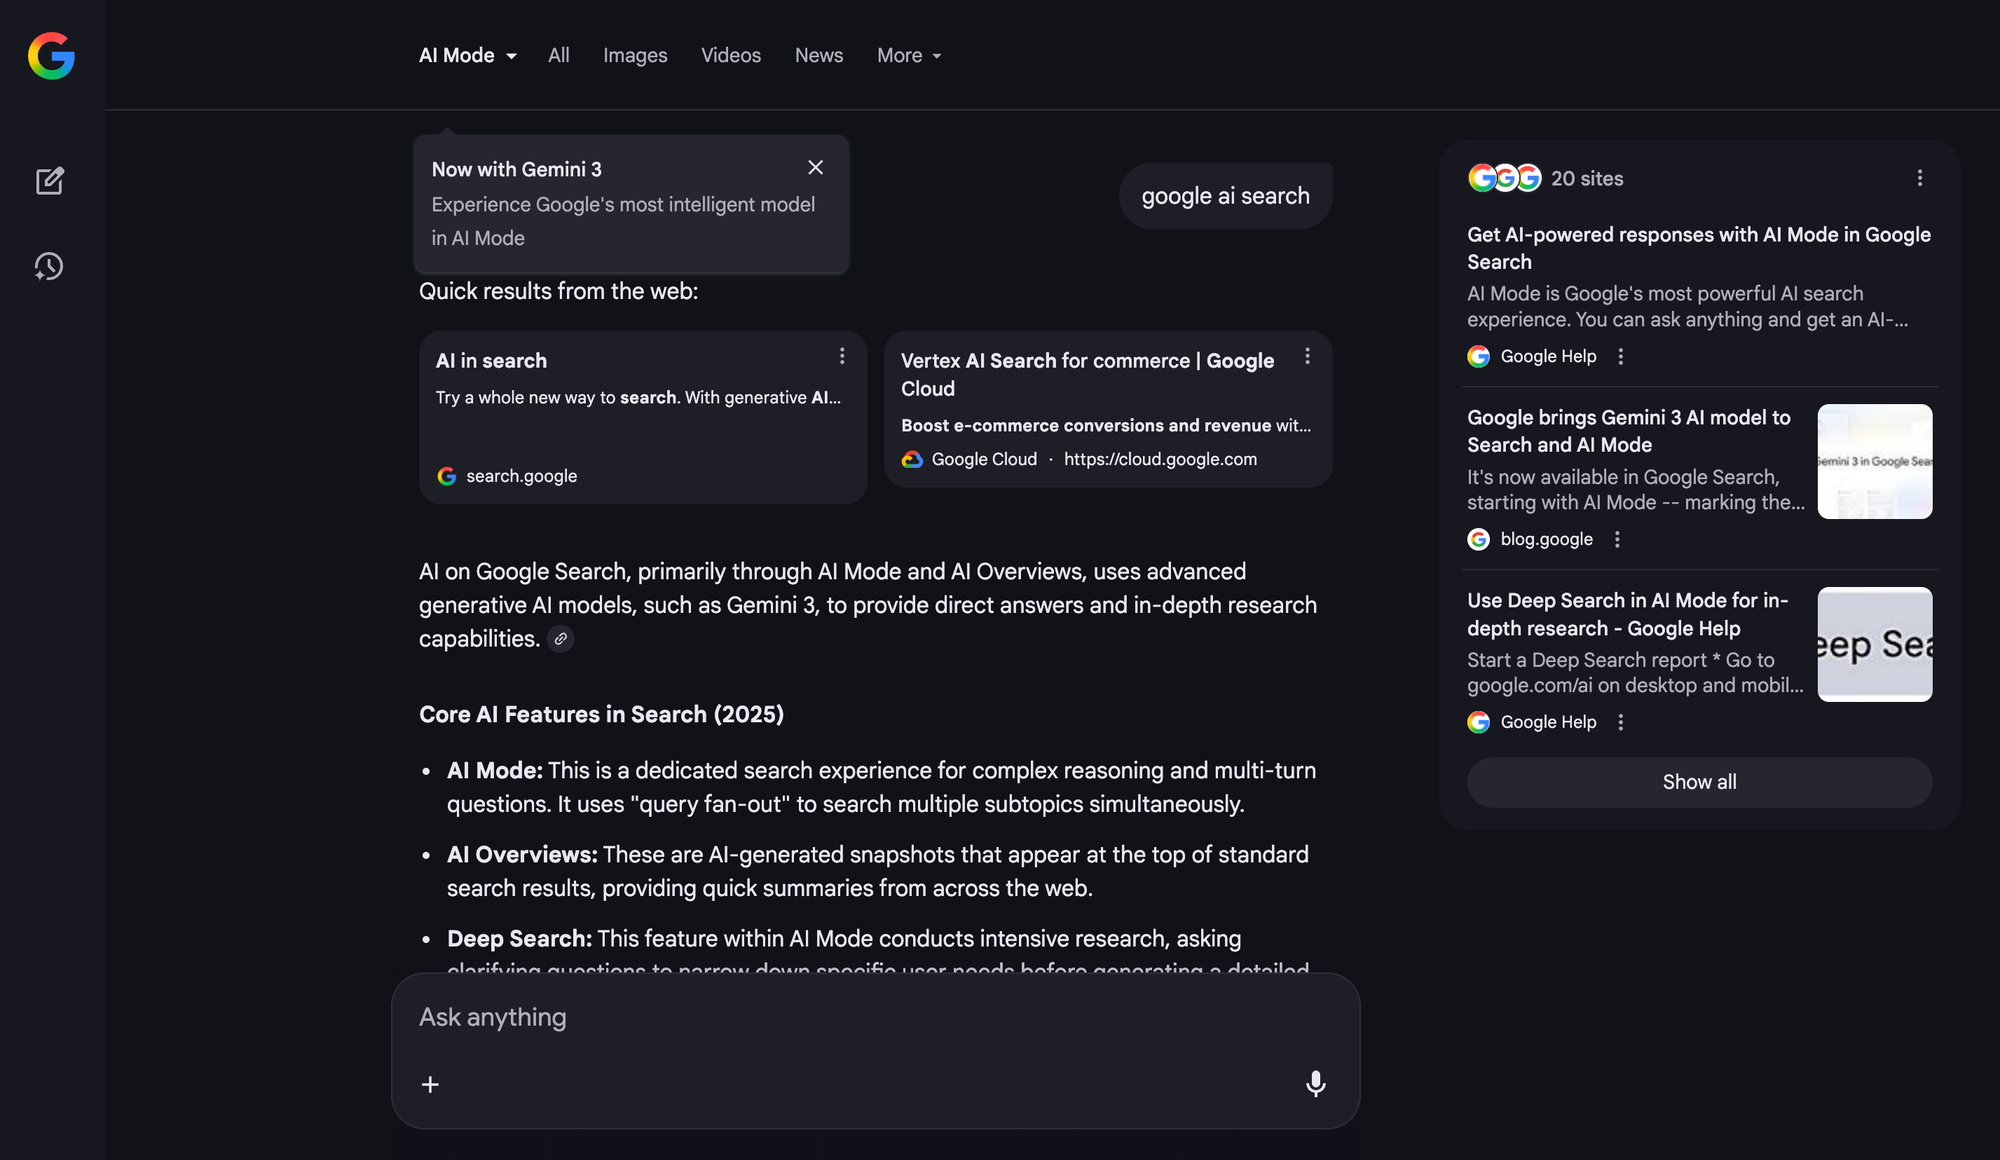Open the Gemini 3 in Google Search thumbnail
This screenshot has height=1160, width=2000.
coord(1875,461)
